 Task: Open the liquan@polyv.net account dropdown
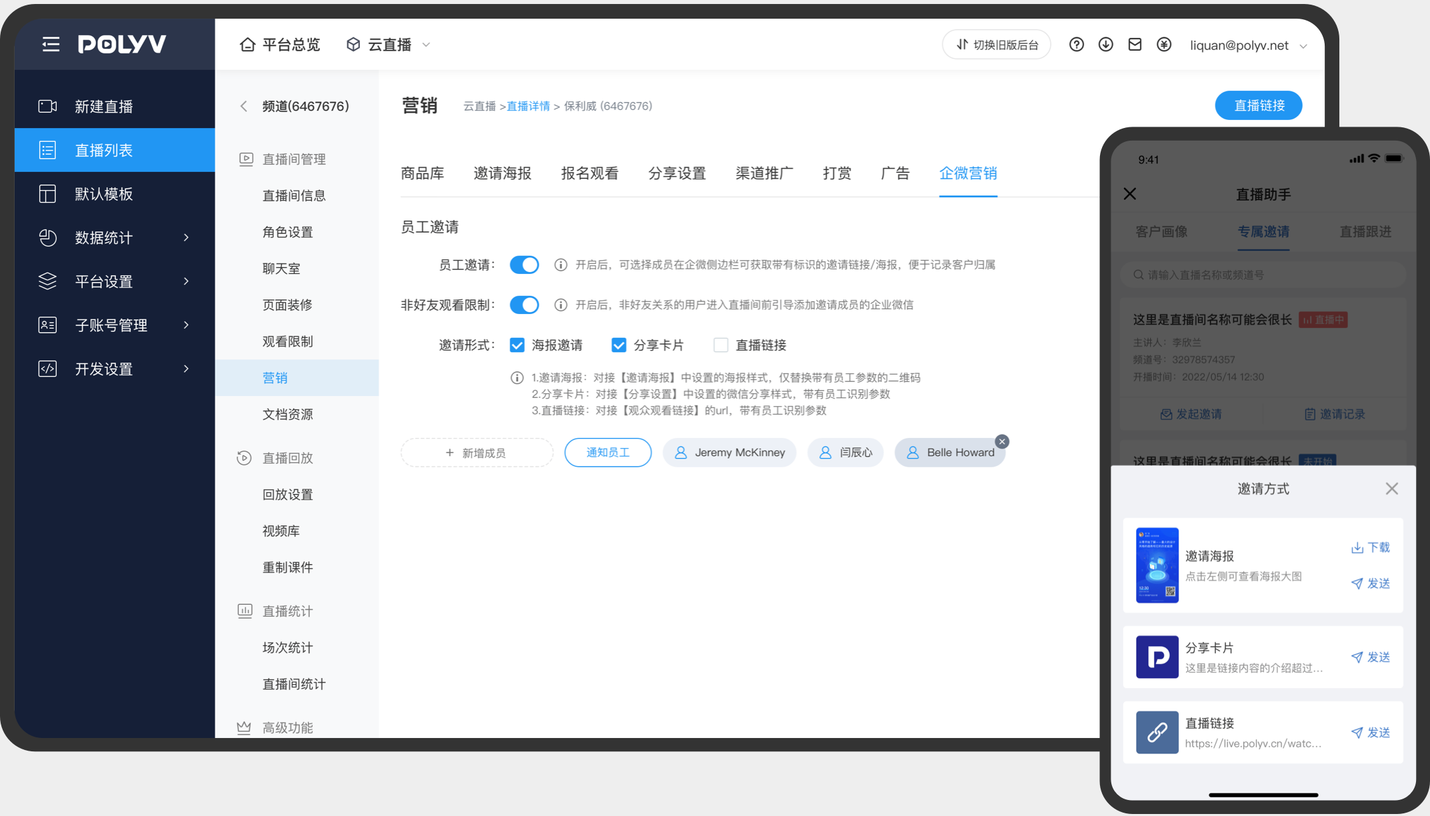coord(1247,45)
